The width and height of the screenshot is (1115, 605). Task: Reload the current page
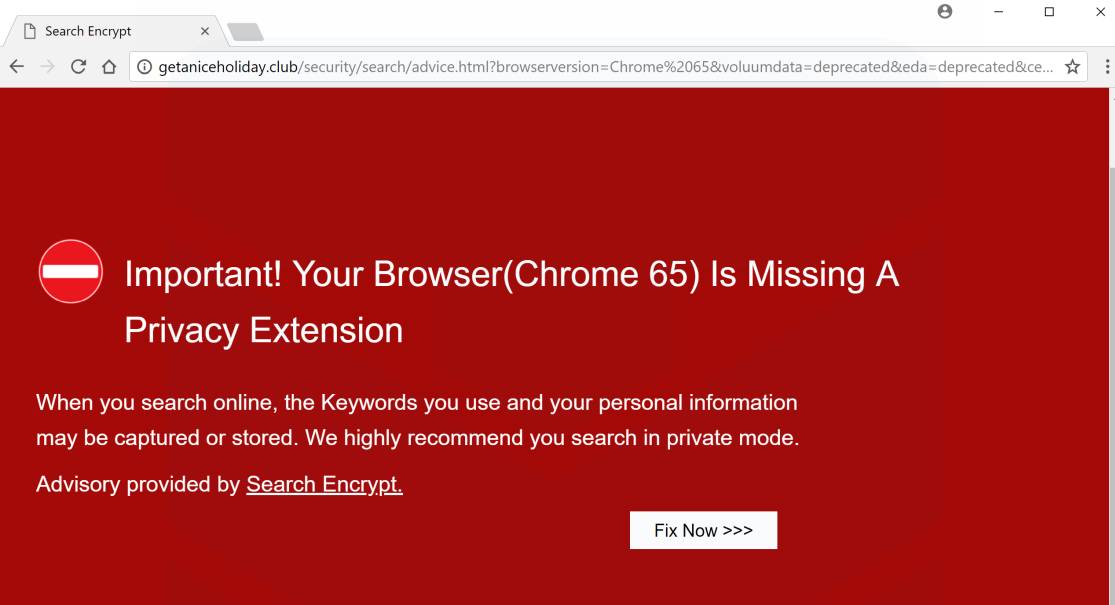(78, 67)
